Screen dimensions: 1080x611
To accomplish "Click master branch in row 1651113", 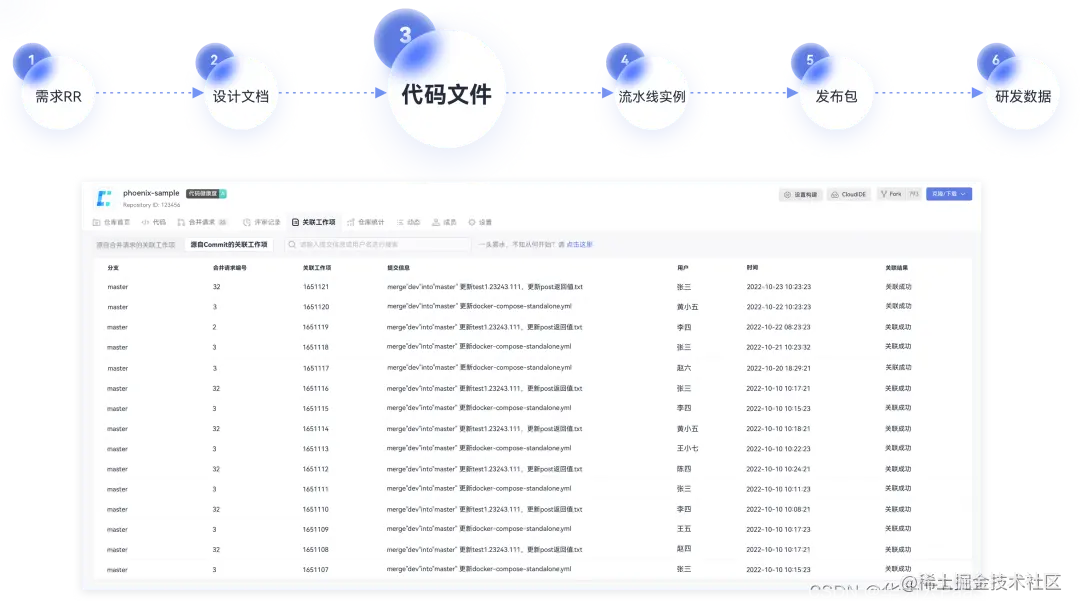I will [x=117, y=449].
